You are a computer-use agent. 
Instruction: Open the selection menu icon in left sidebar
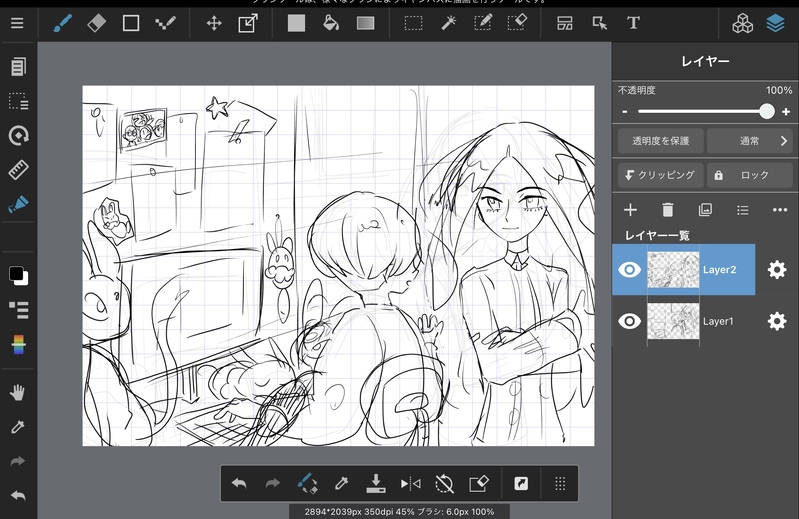point(18,101)
